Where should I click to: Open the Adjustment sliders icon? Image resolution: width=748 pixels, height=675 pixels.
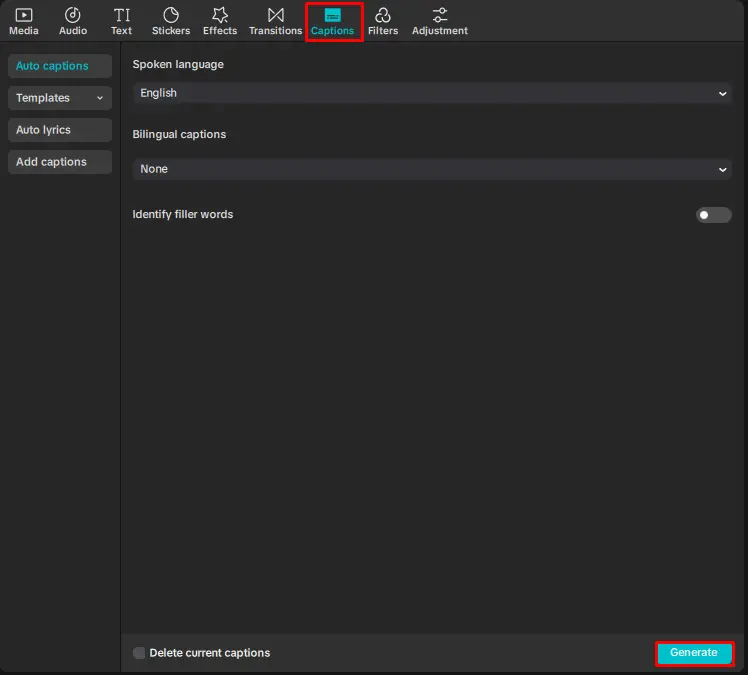440,15
